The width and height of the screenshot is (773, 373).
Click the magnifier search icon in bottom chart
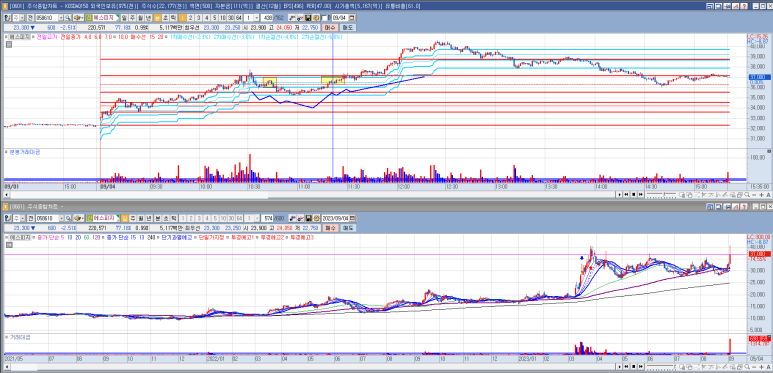point(68,218)
